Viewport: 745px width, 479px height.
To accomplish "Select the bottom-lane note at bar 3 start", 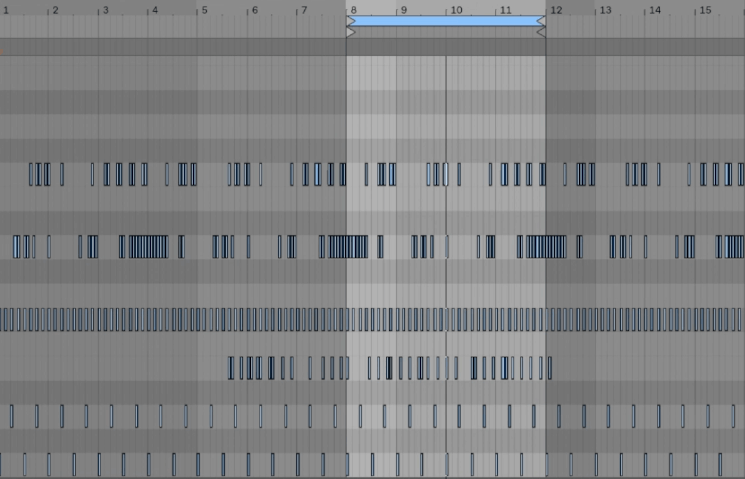I will (99, 464).
